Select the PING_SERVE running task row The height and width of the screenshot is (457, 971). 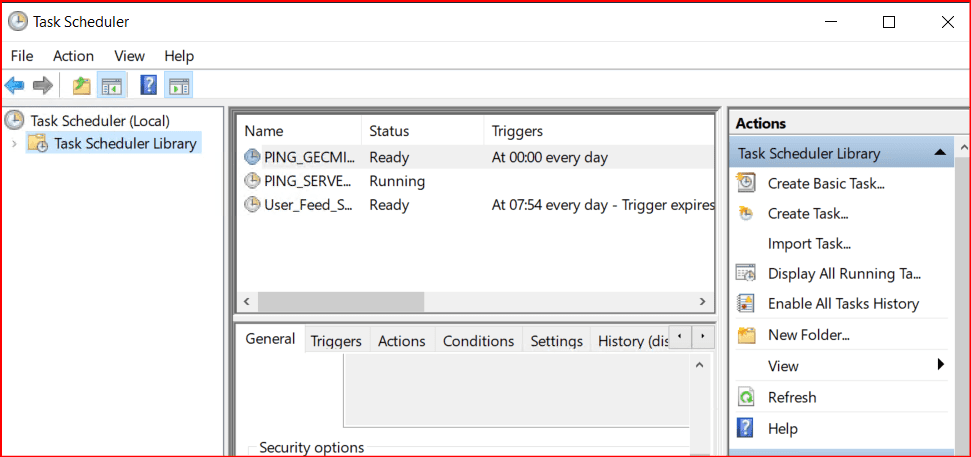pyautogui.click(x=307, y=181)
